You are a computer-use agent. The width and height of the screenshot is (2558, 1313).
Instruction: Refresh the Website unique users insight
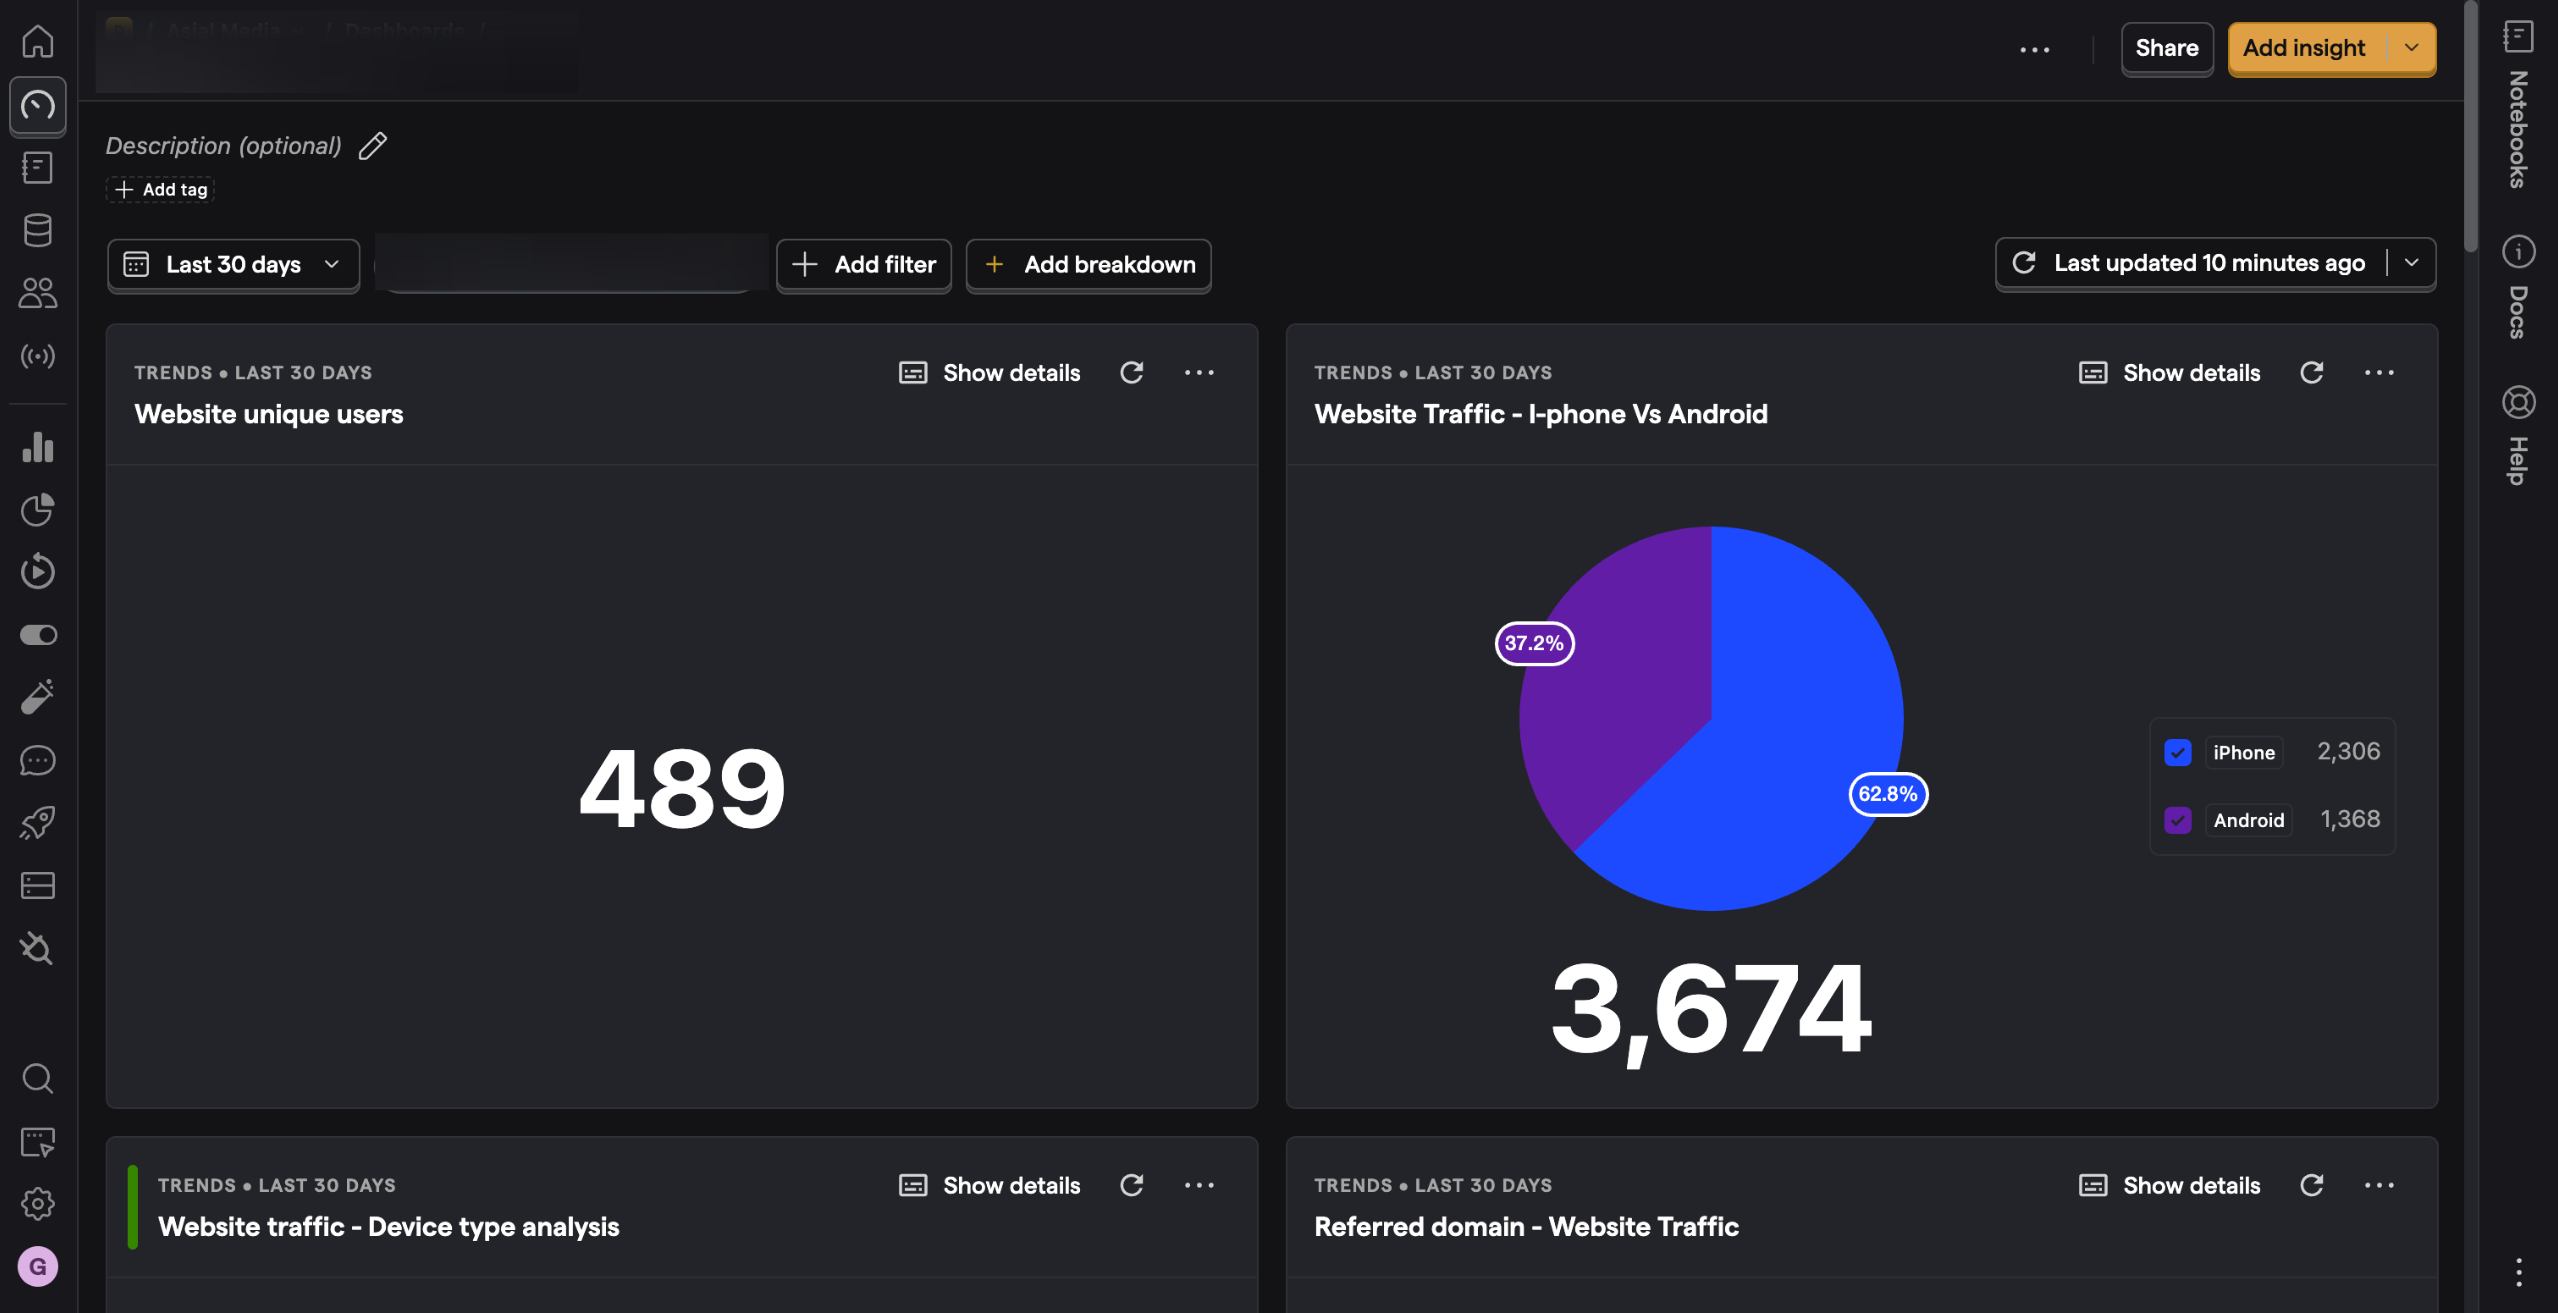click(x=1131, y=373)
